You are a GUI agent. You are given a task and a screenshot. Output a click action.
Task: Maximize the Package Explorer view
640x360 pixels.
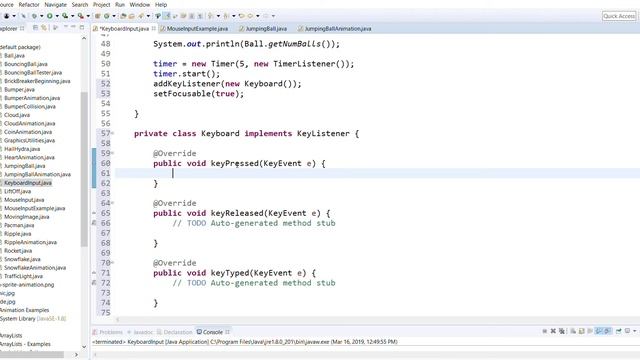tap(82, 27)
